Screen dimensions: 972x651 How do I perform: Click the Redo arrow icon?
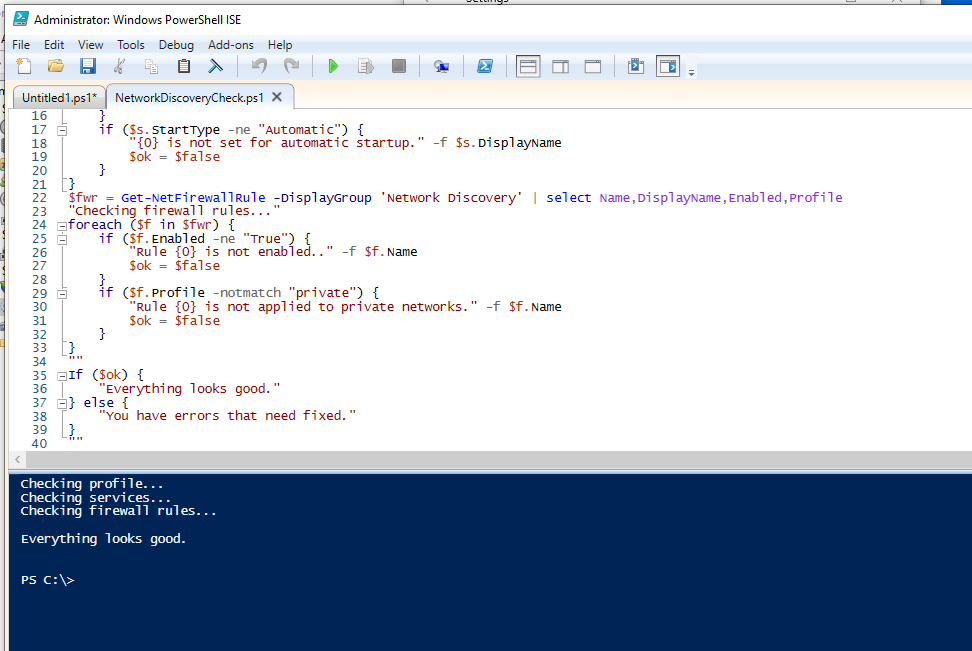click(x=291, y=66)
